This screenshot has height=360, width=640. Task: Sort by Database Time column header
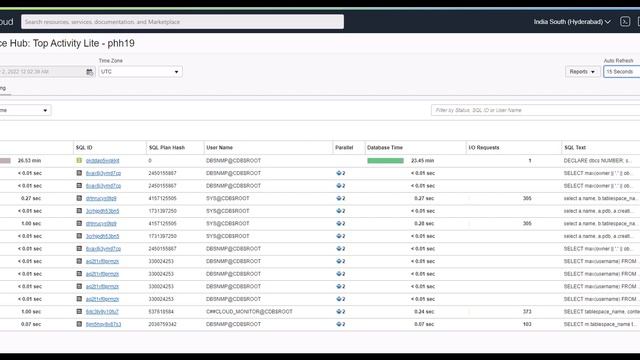pos(385,147)
